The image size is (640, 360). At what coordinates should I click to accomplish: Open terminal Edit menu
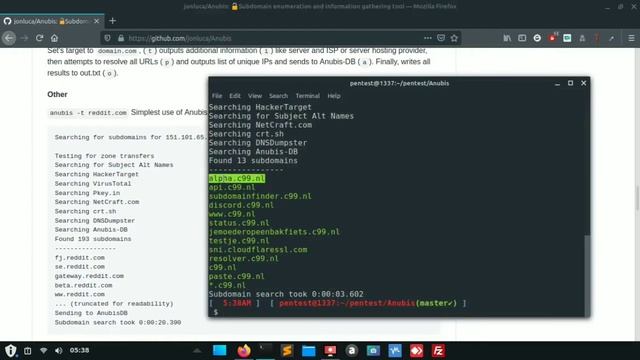click(x=235, y=96)
